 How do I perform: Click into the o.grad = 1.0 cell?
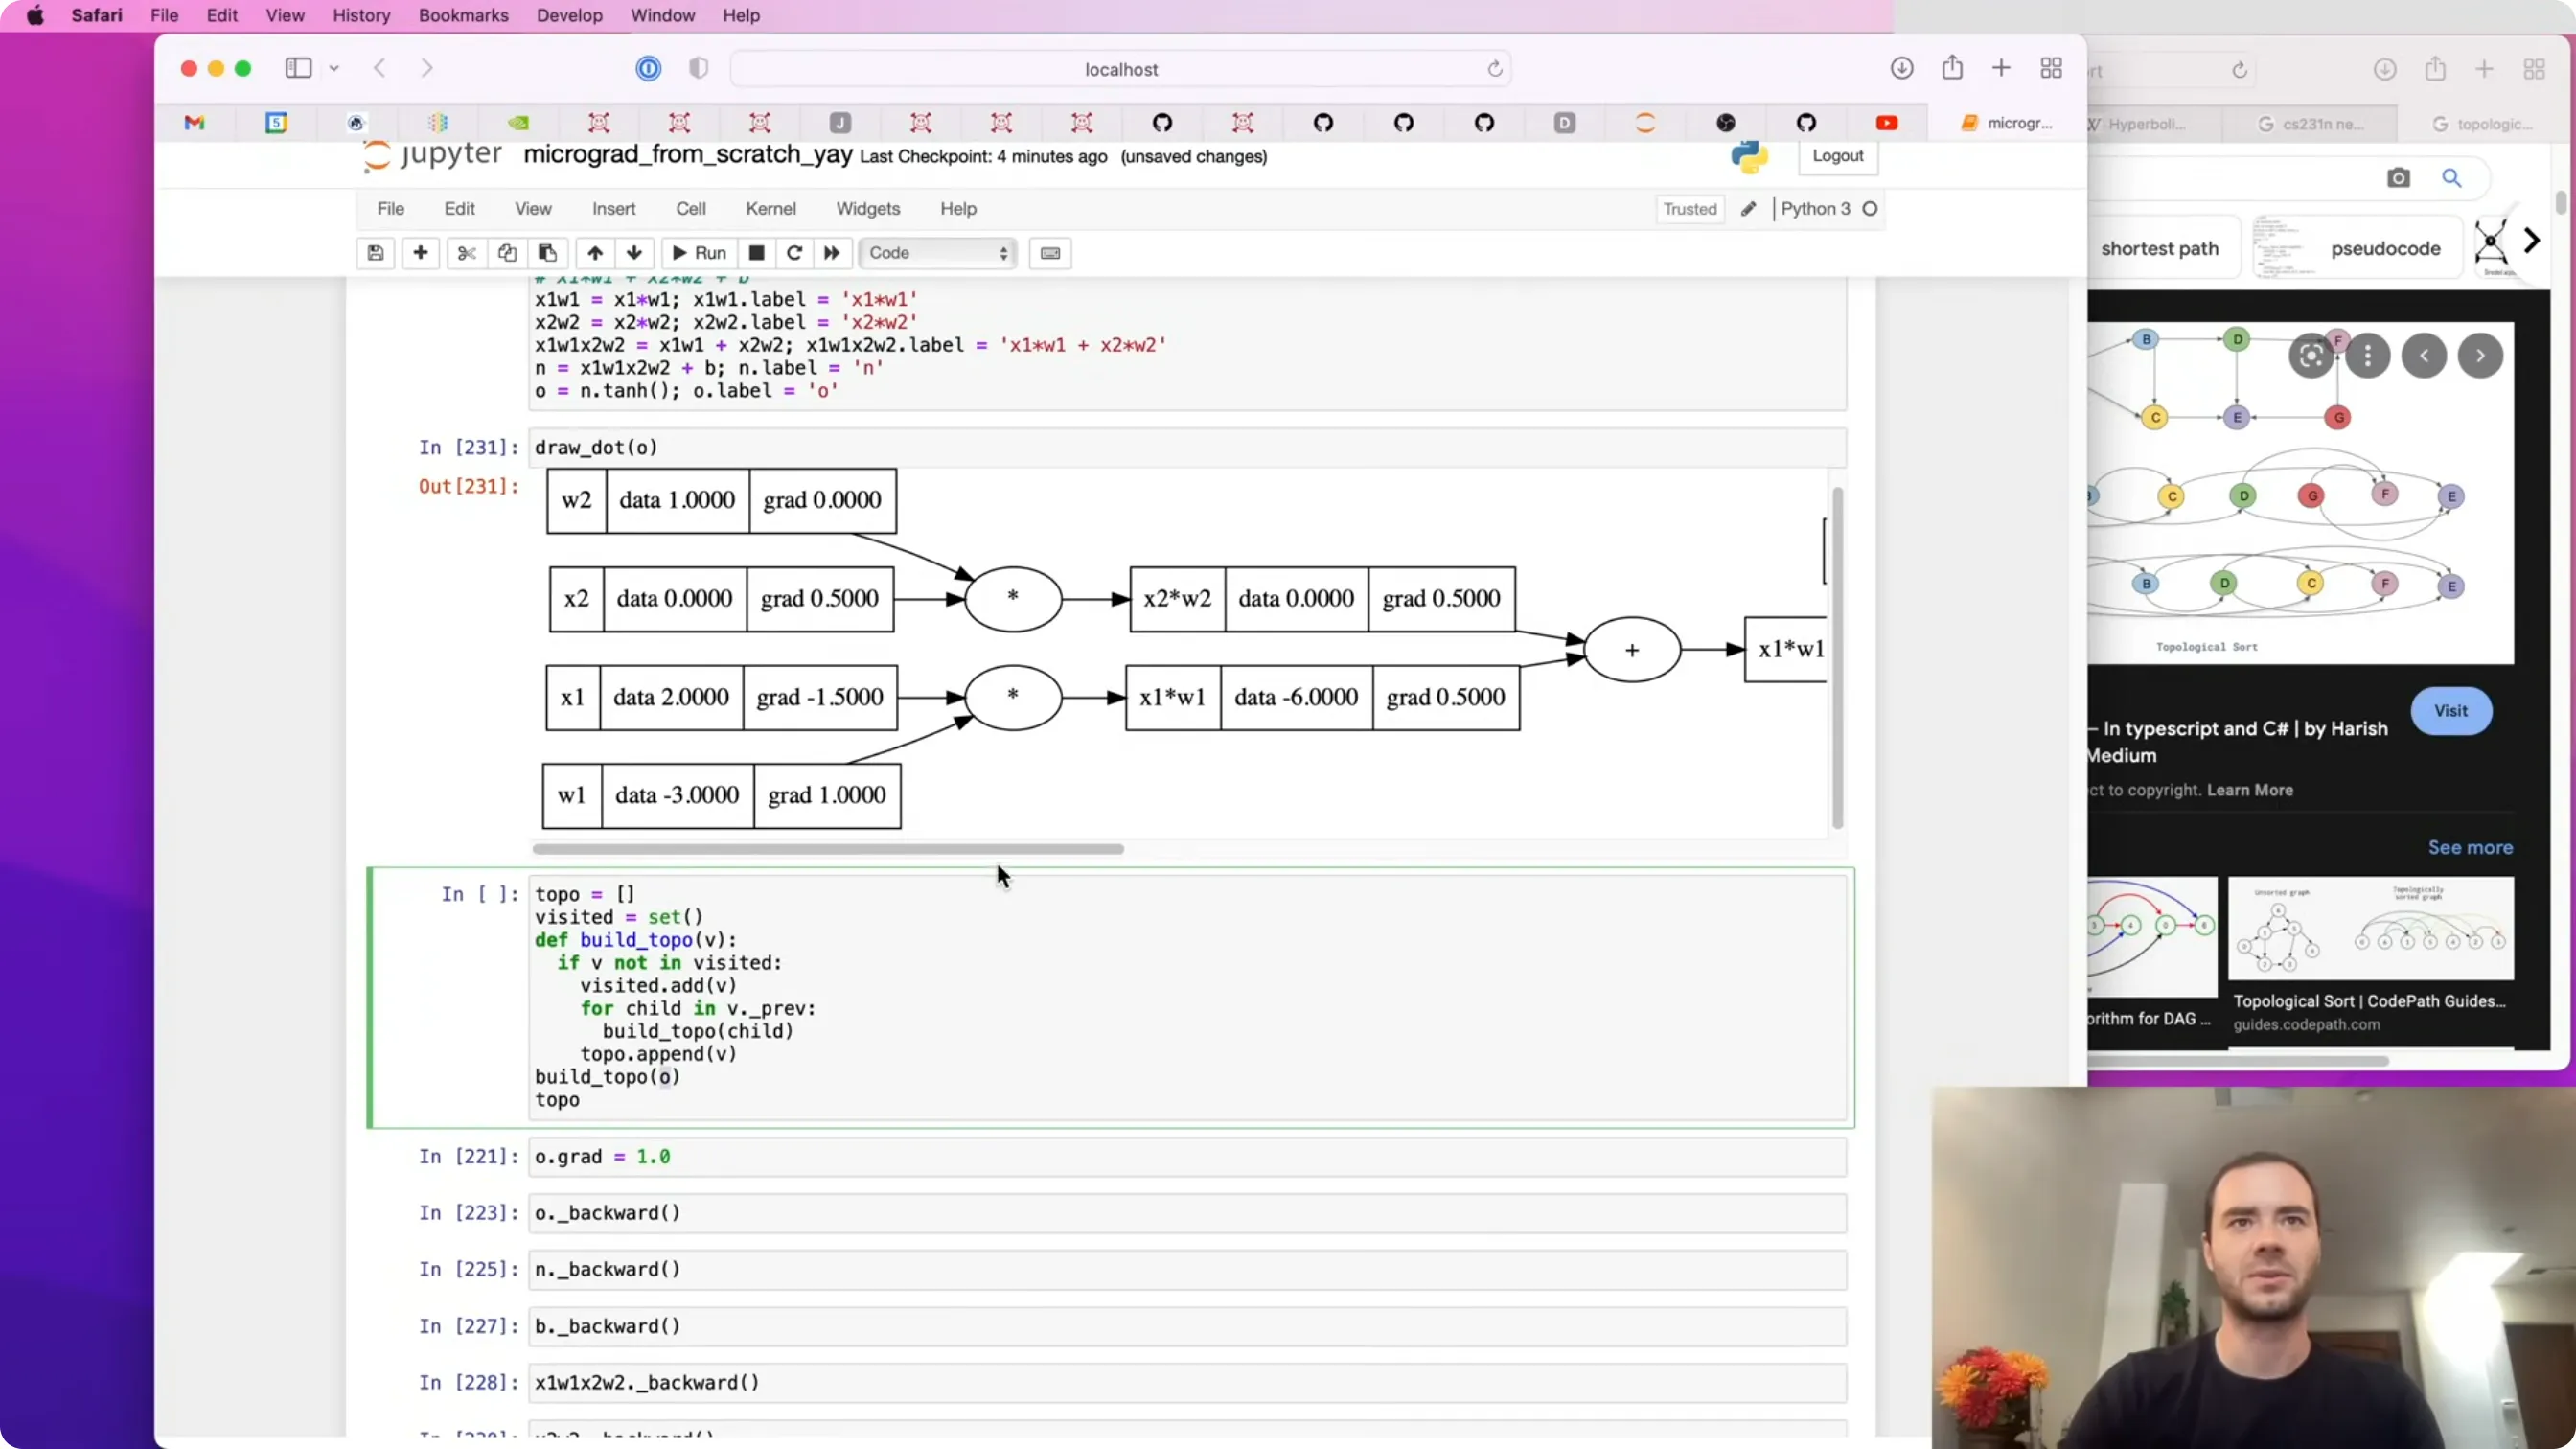[1186, 1157]
